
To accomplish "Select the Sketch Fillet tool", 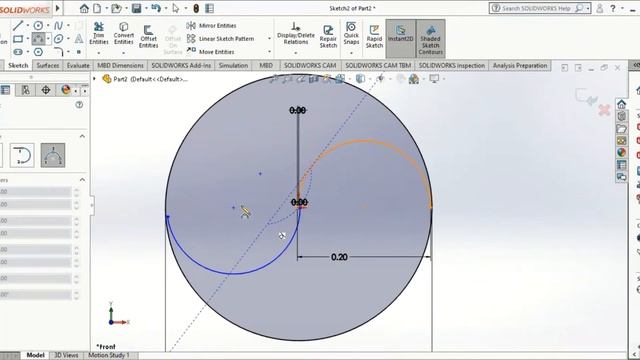I will [x=58, y=52].
